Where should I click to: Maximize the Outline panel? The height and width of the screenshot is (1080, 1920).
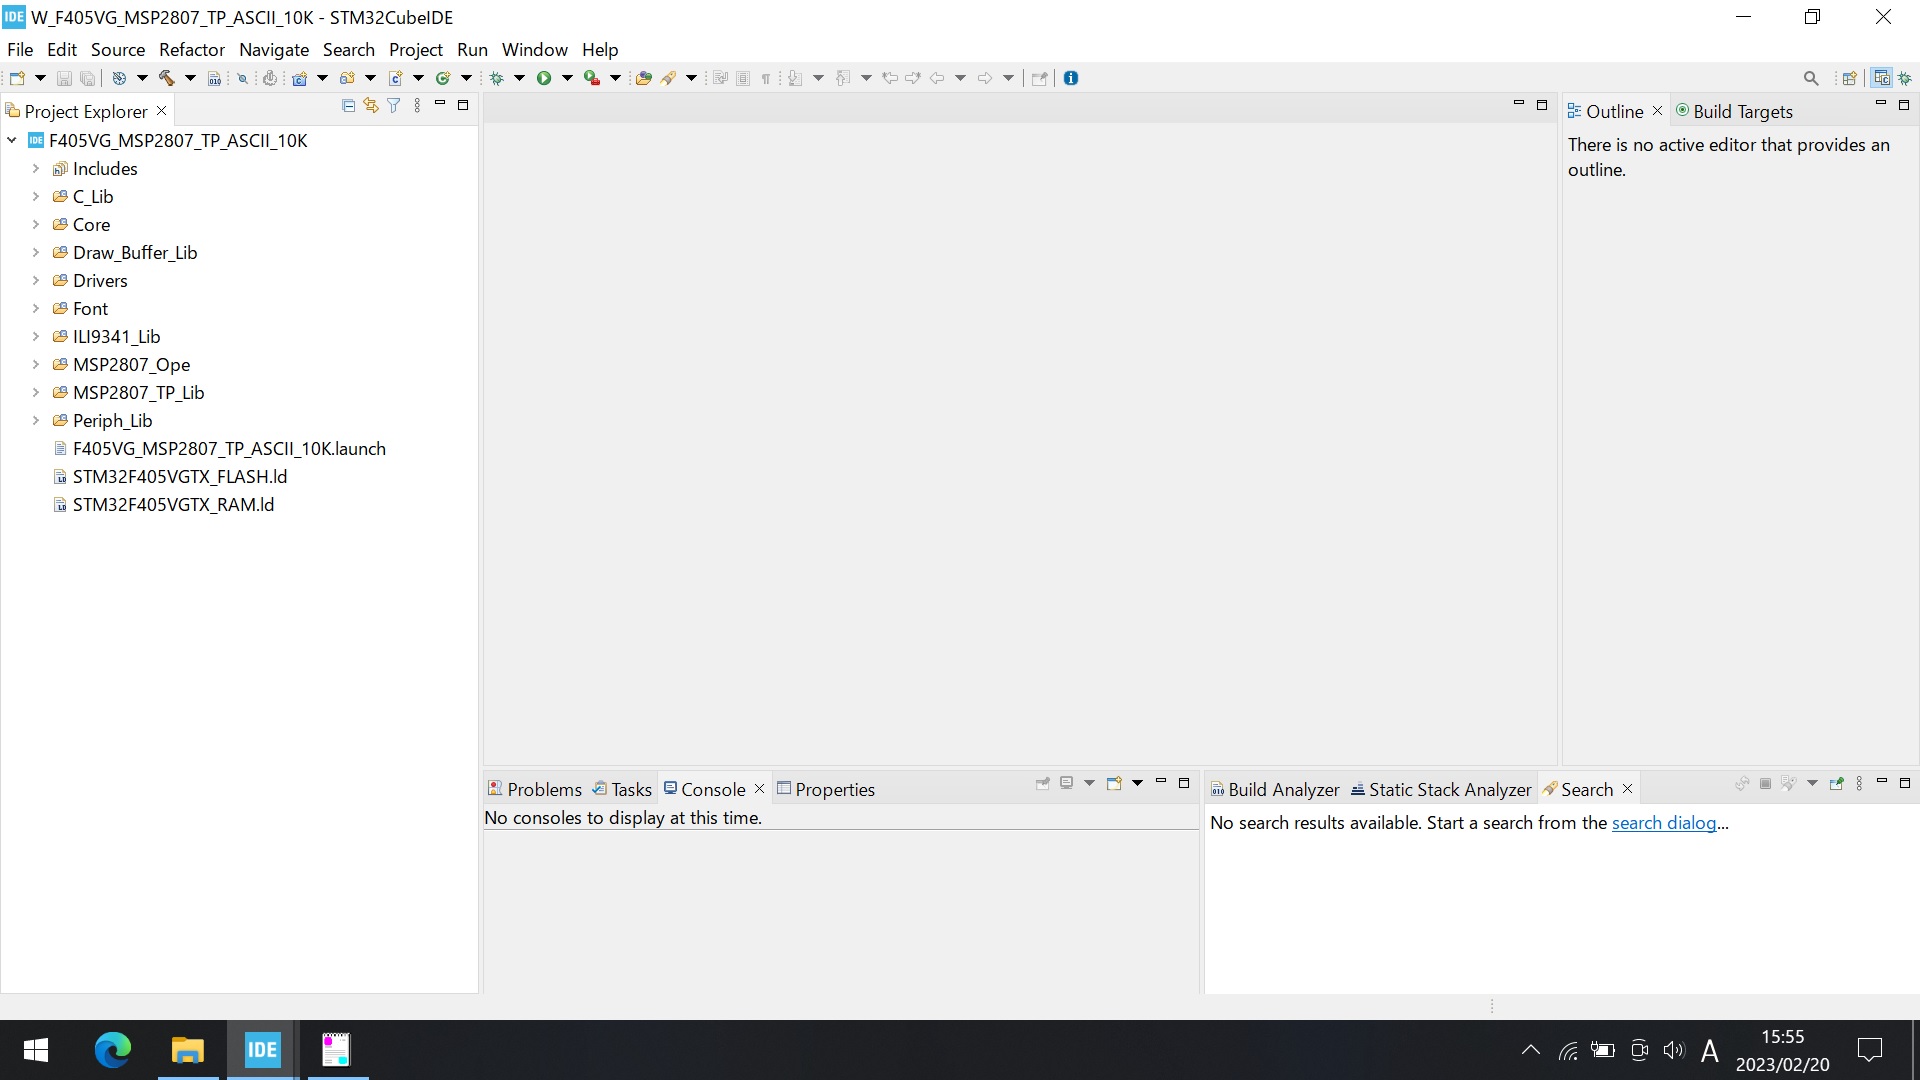1904,104
